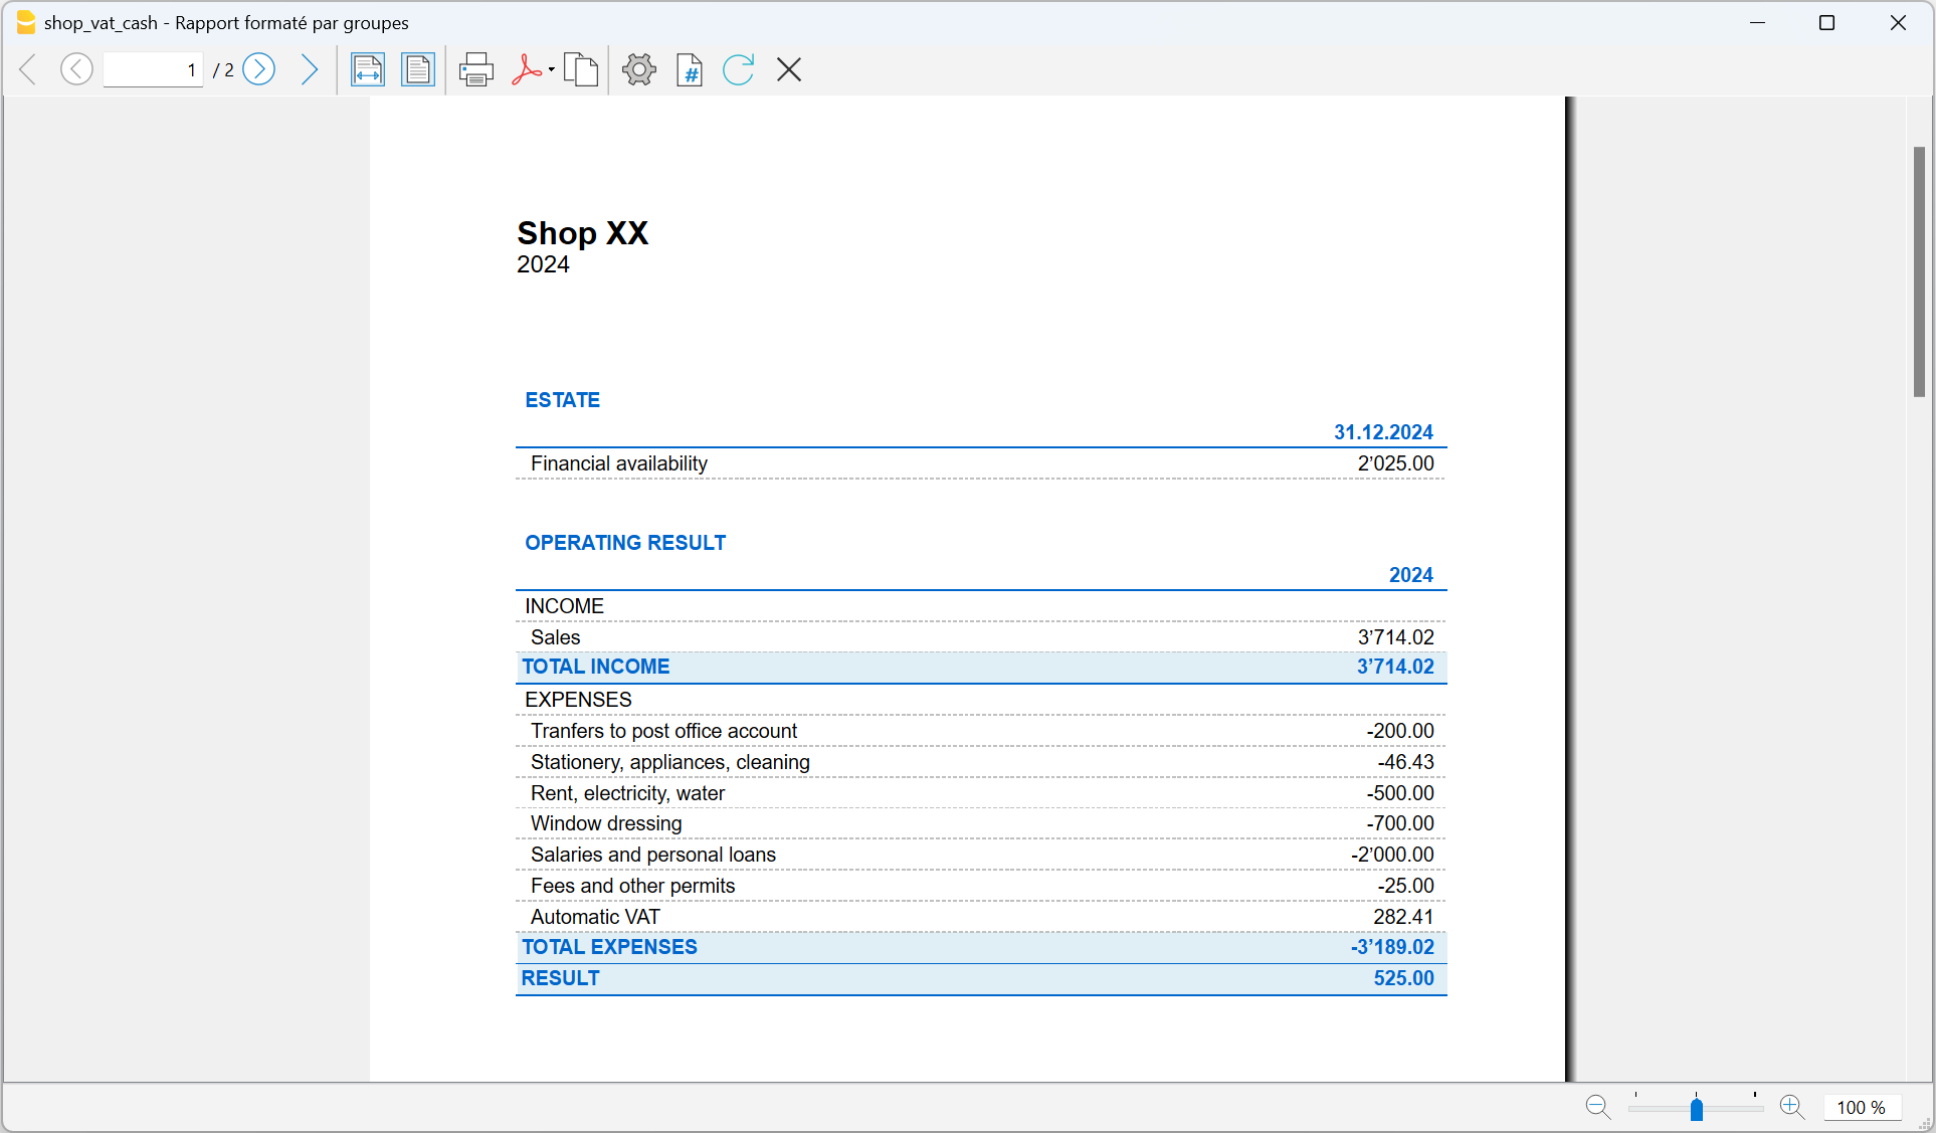The width and height of the screenshot is (1936, 1133).
Task: Click the zoom slider handle
Action: 1696,1108
